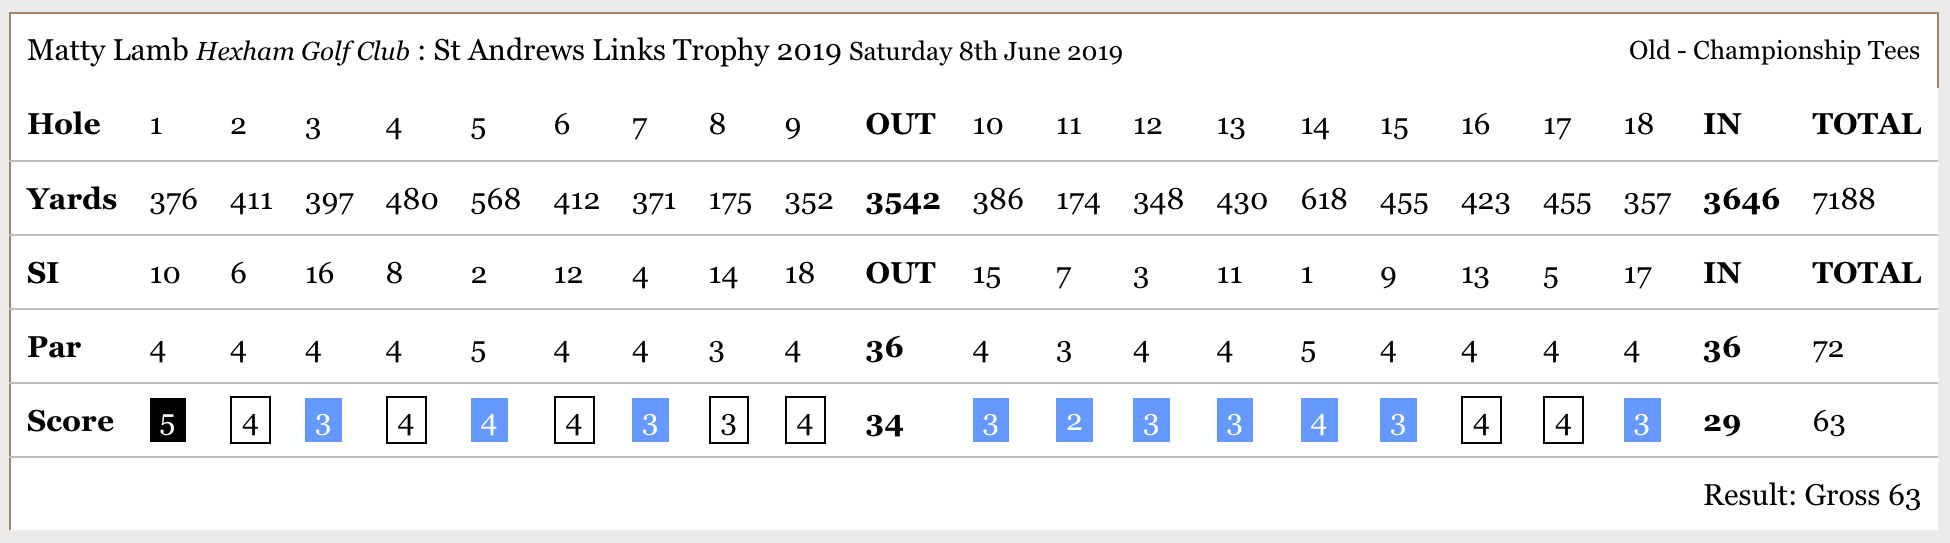1950x543 pixels.
Task: Click the SI row header
Action: (43, 273)
